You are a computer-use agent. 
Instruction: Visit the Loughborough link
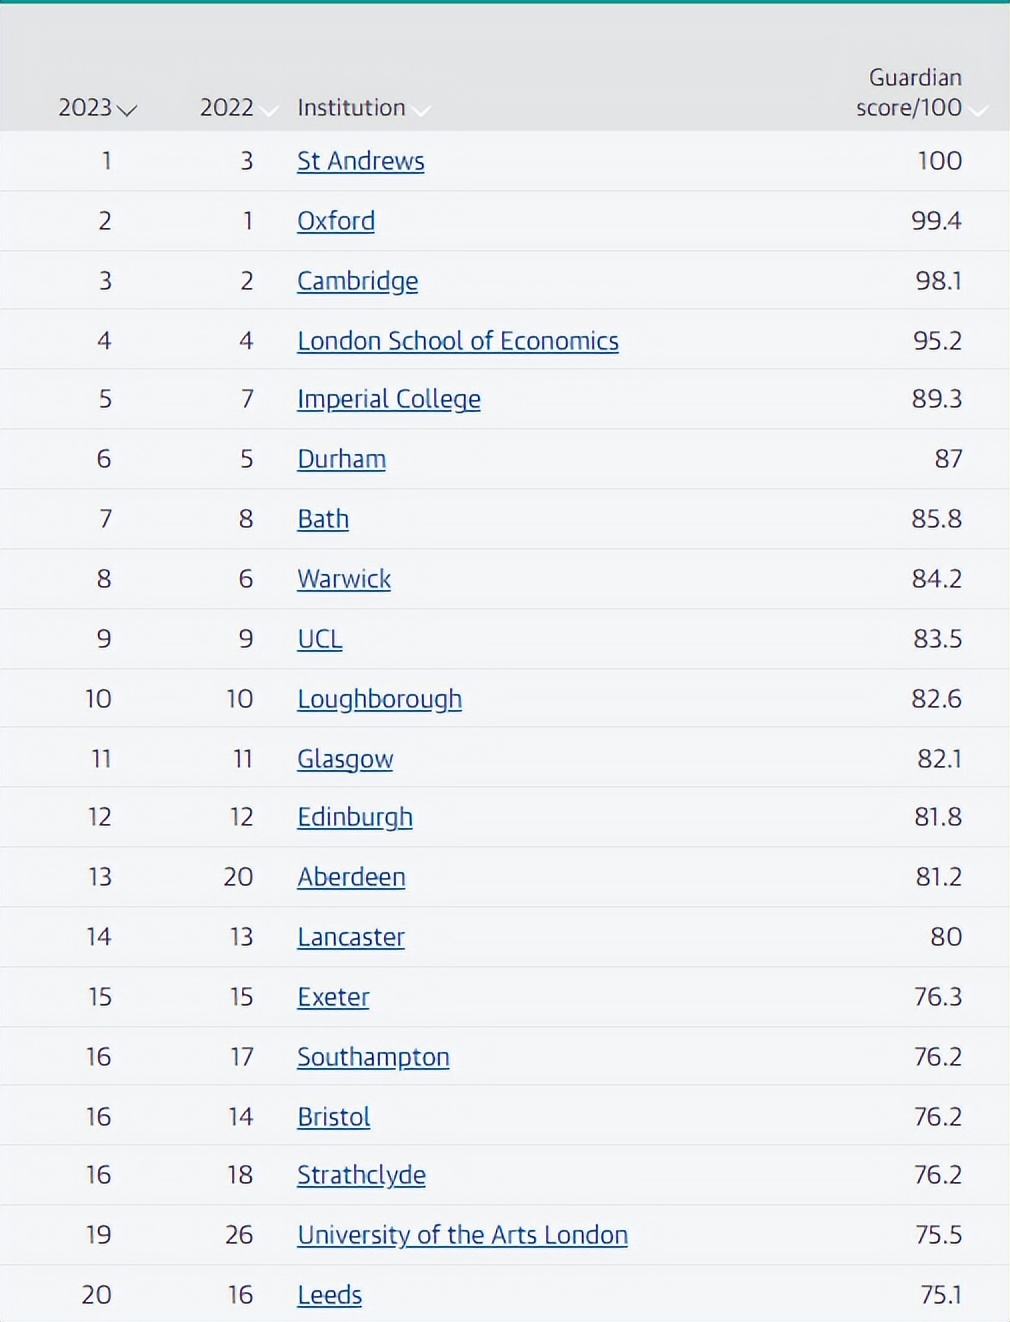point(379,699)
